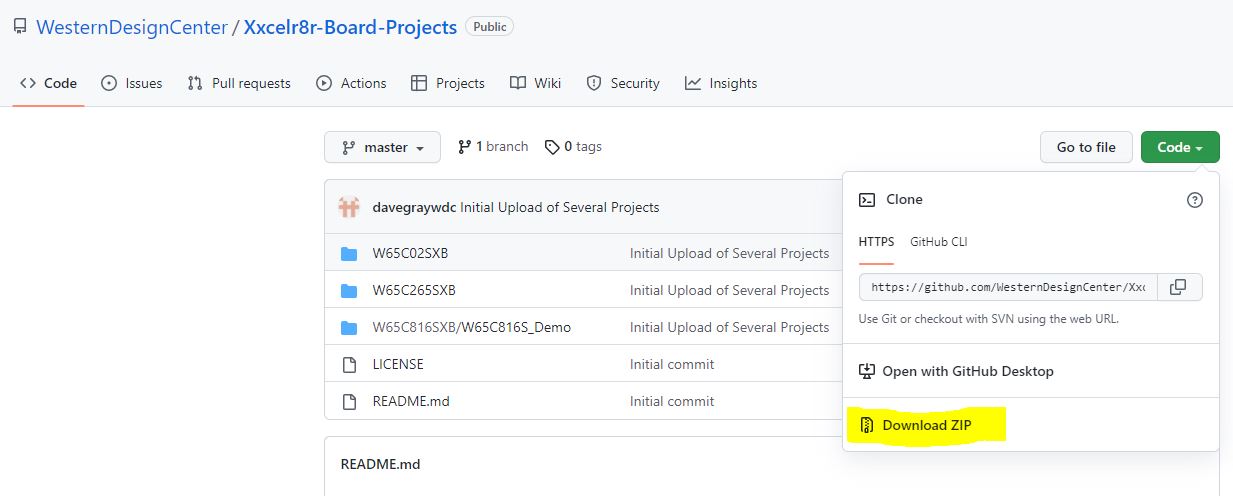Image resolution: width=1233 pixels, height=496 pixels.
Task: Open the W65C265SXB folder
Action: tap(414, 290)
